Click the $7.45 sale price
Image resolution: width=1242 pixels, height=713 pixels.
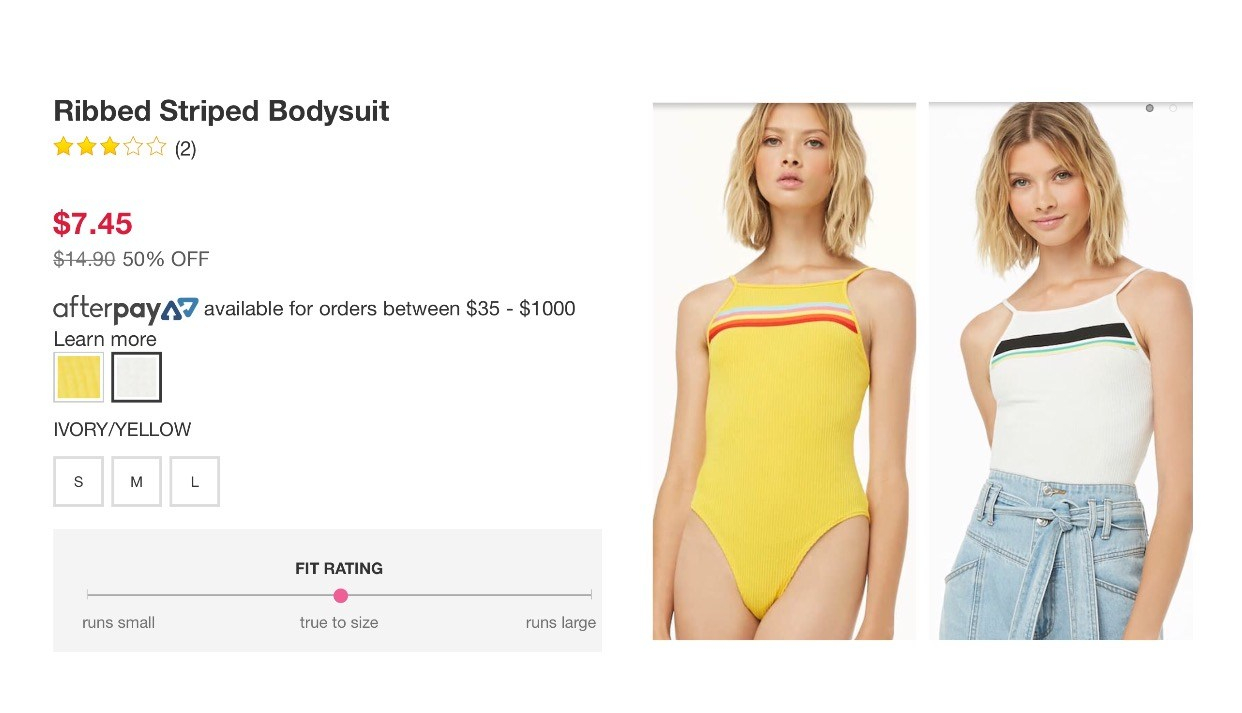tap(92, 223)
